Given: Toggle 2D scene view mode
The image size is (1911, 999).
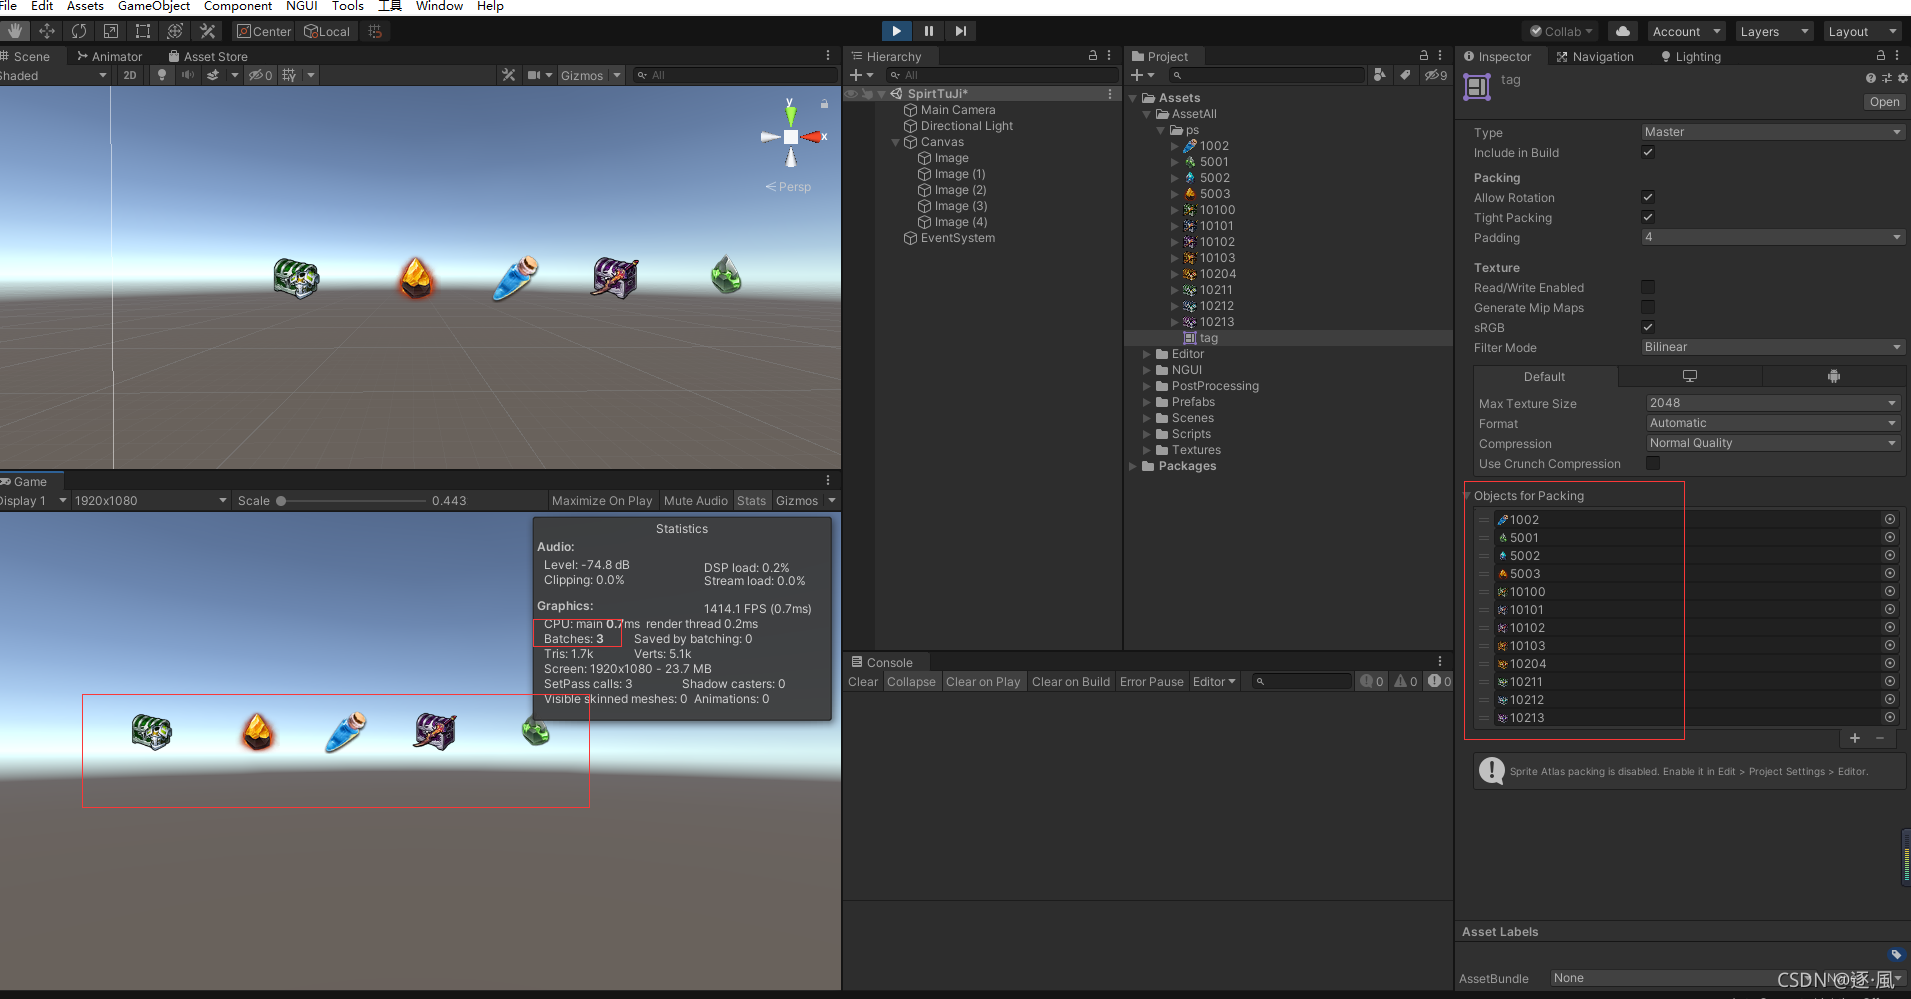Looking at the screenshot, I should [x=129, y=75].
